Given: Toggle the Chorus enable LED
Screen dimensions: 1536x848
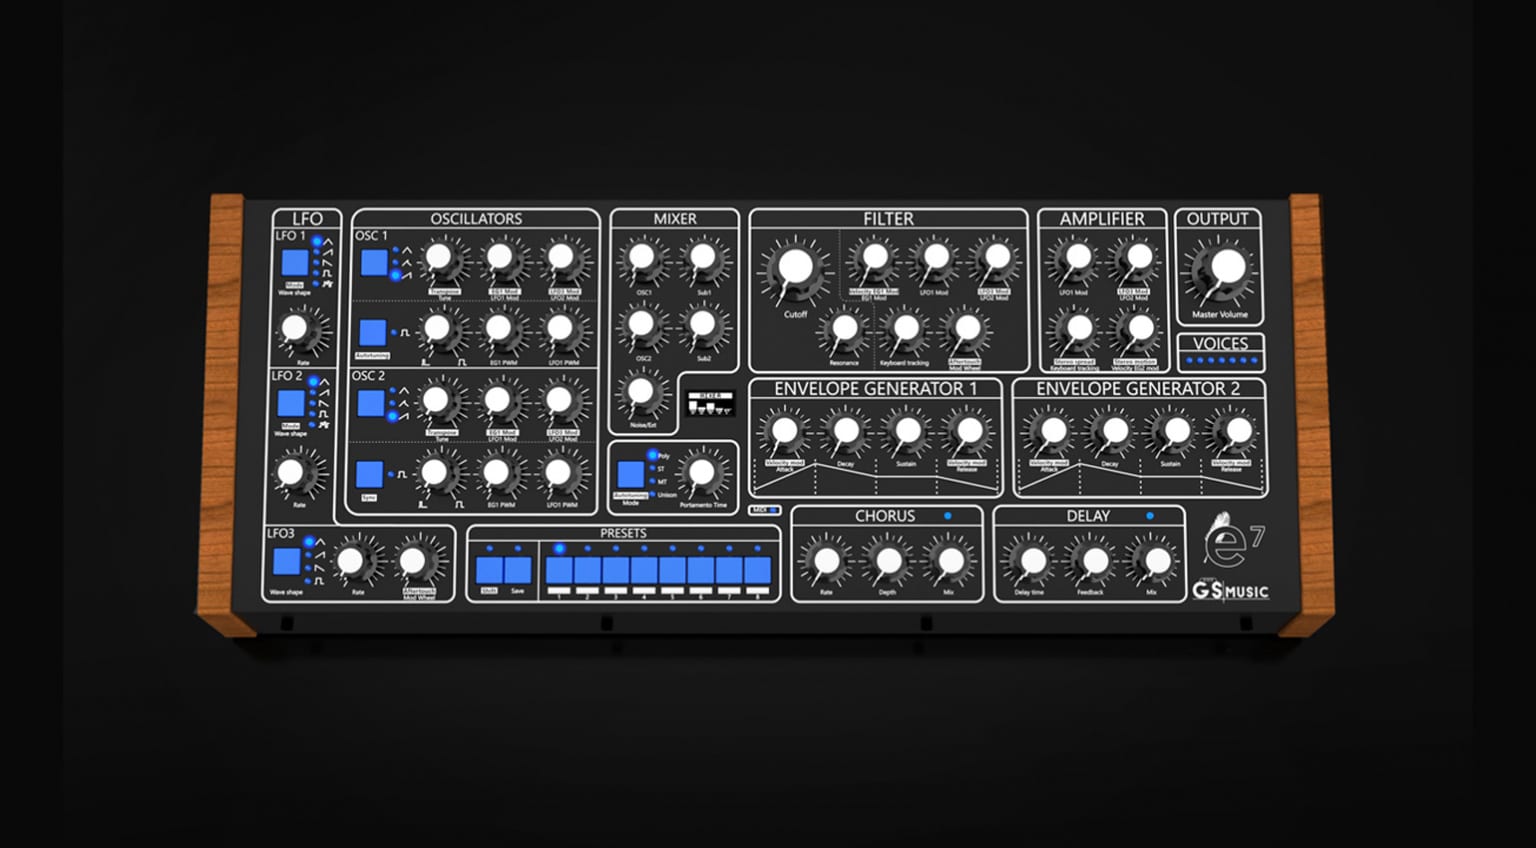Looking at the screenshot, I should pos(950,514).
